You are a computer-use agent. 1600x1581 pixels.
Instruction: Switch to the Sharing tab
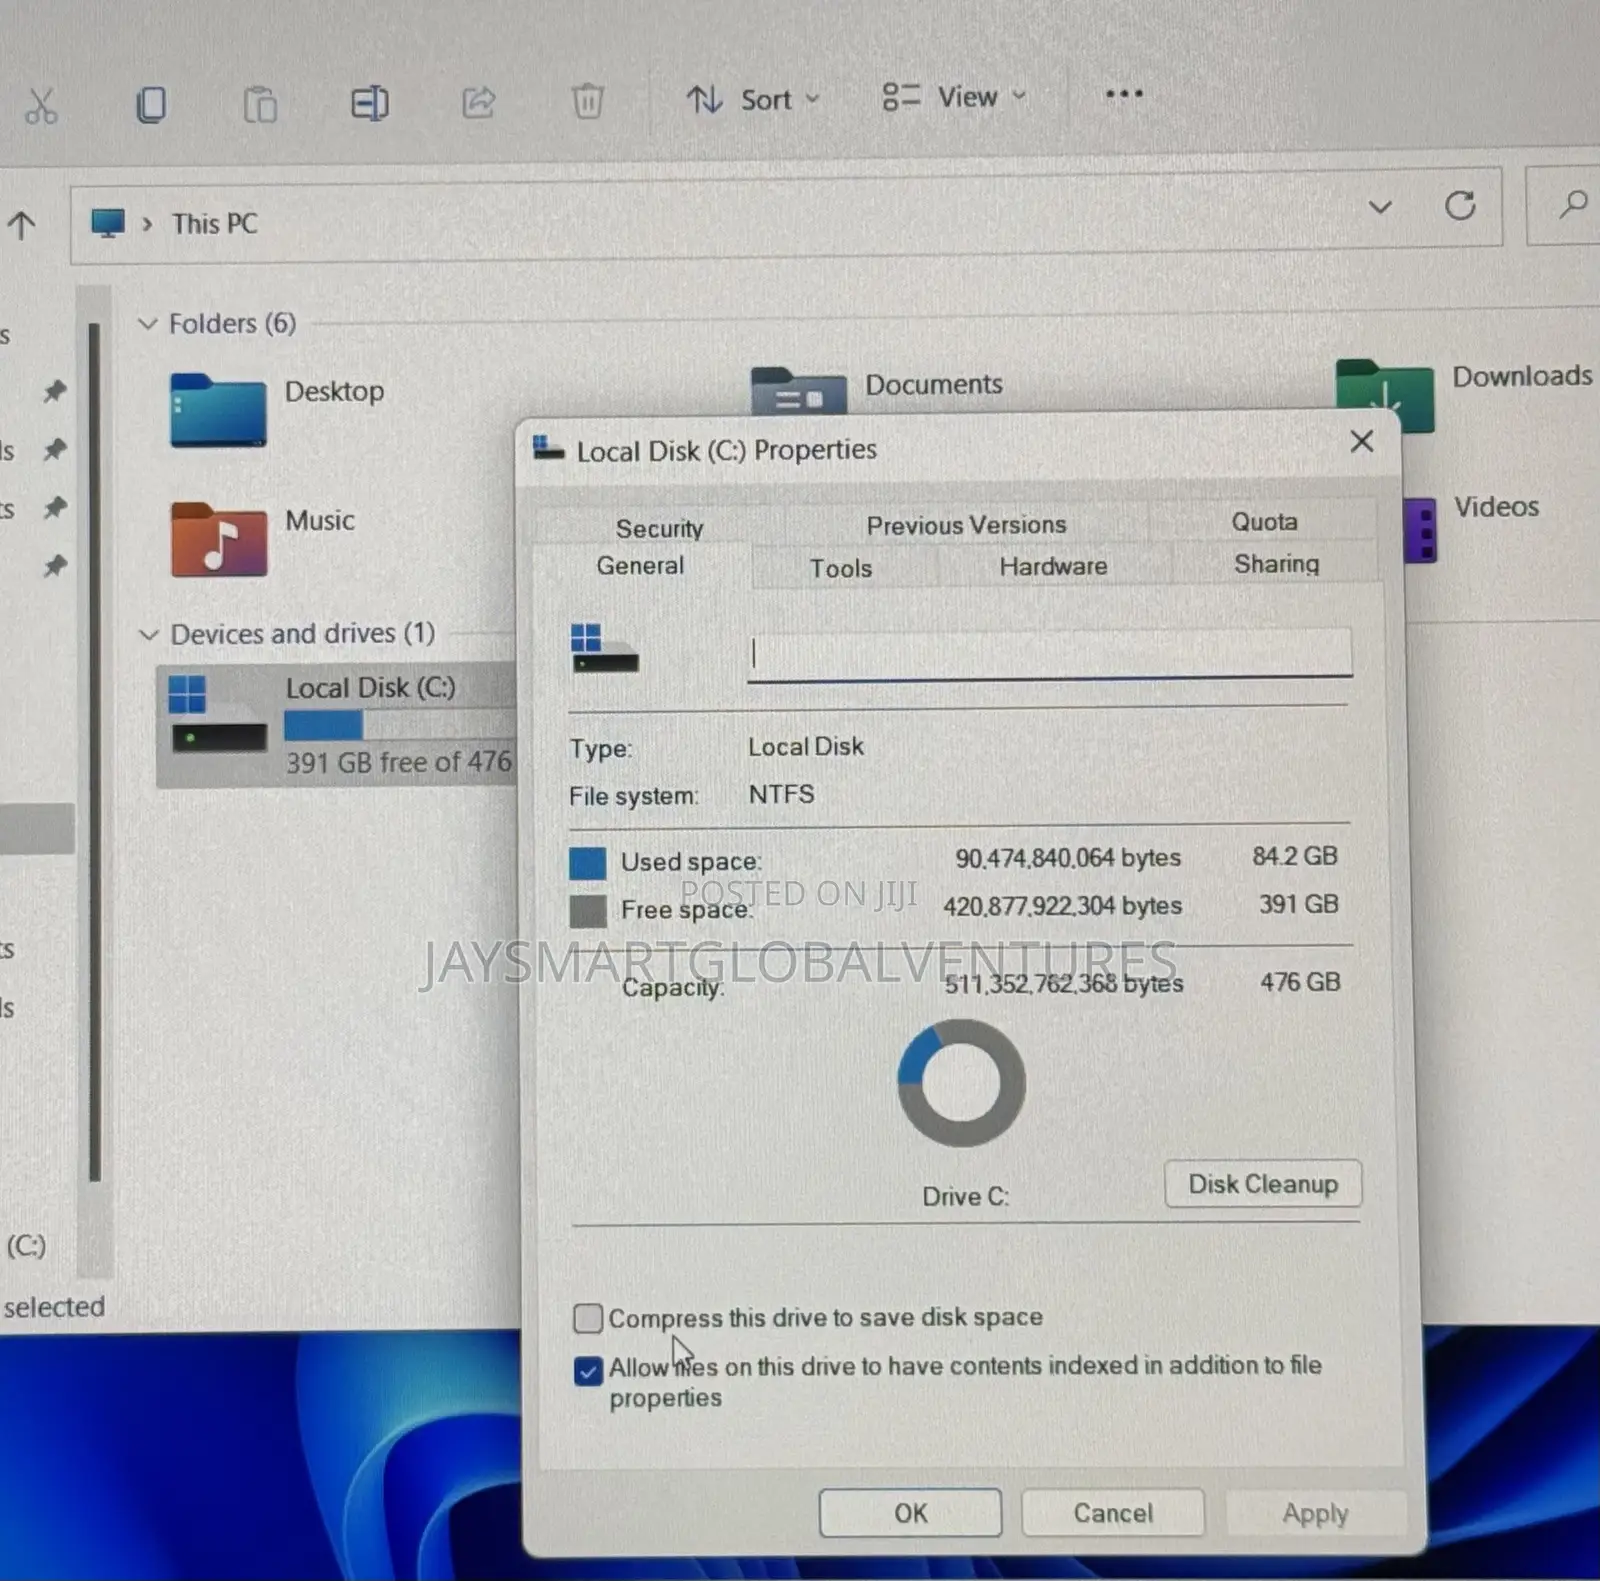click(x=1276, y=564)
